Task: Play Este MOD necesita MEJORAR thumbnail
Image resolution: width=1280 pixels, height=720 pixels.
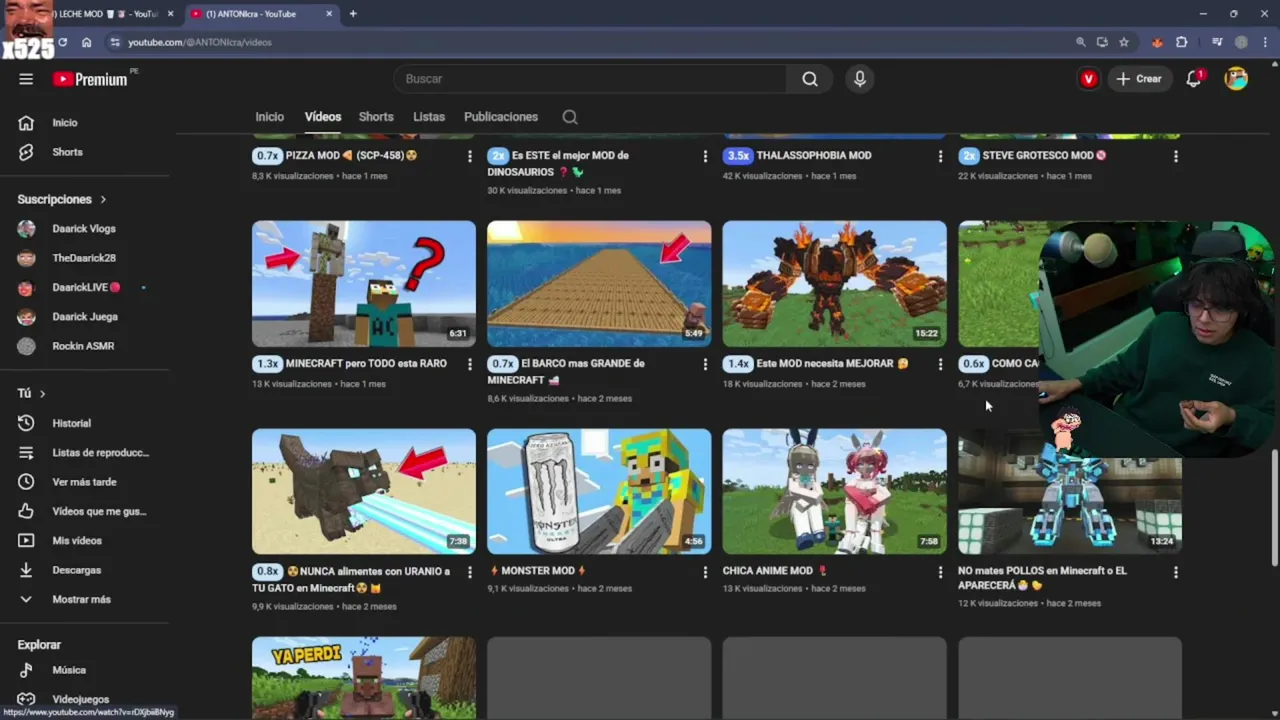Action: pyautogui.click(x=835, y=284)
